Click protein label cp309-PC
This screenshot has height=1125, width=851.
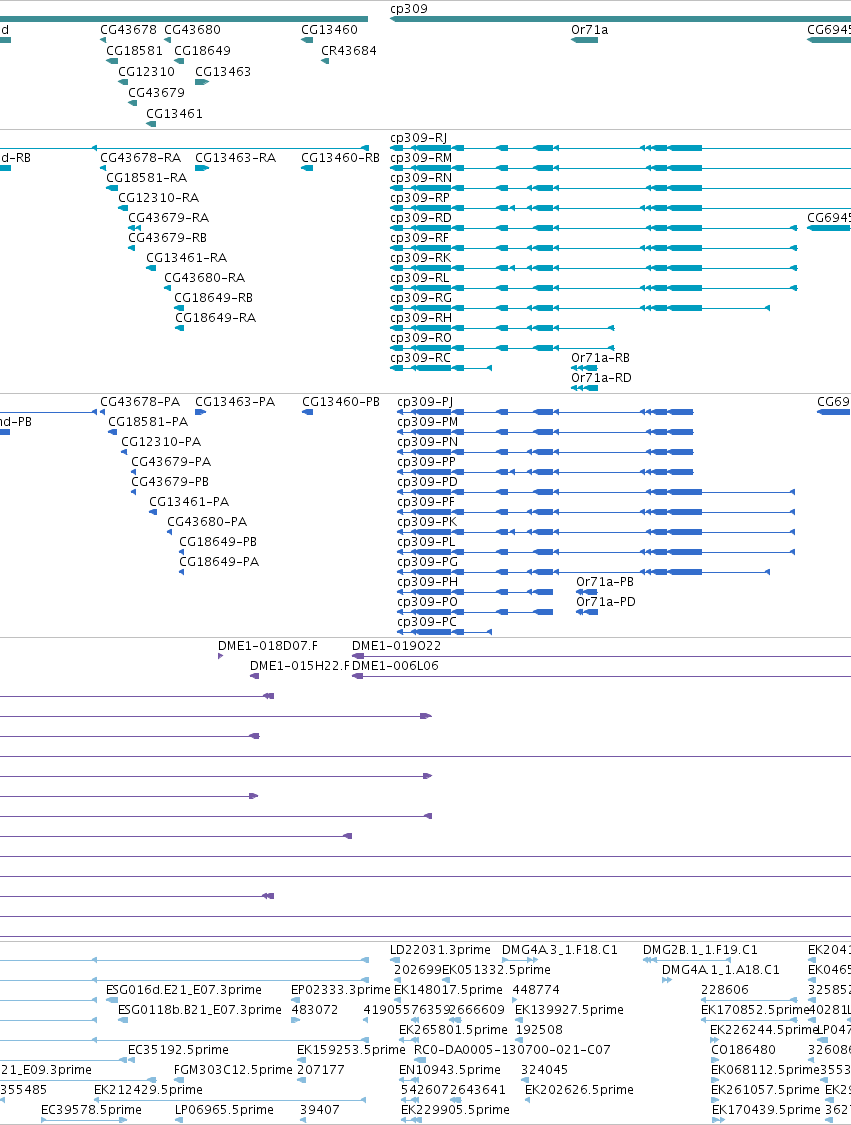pos(427,622)
